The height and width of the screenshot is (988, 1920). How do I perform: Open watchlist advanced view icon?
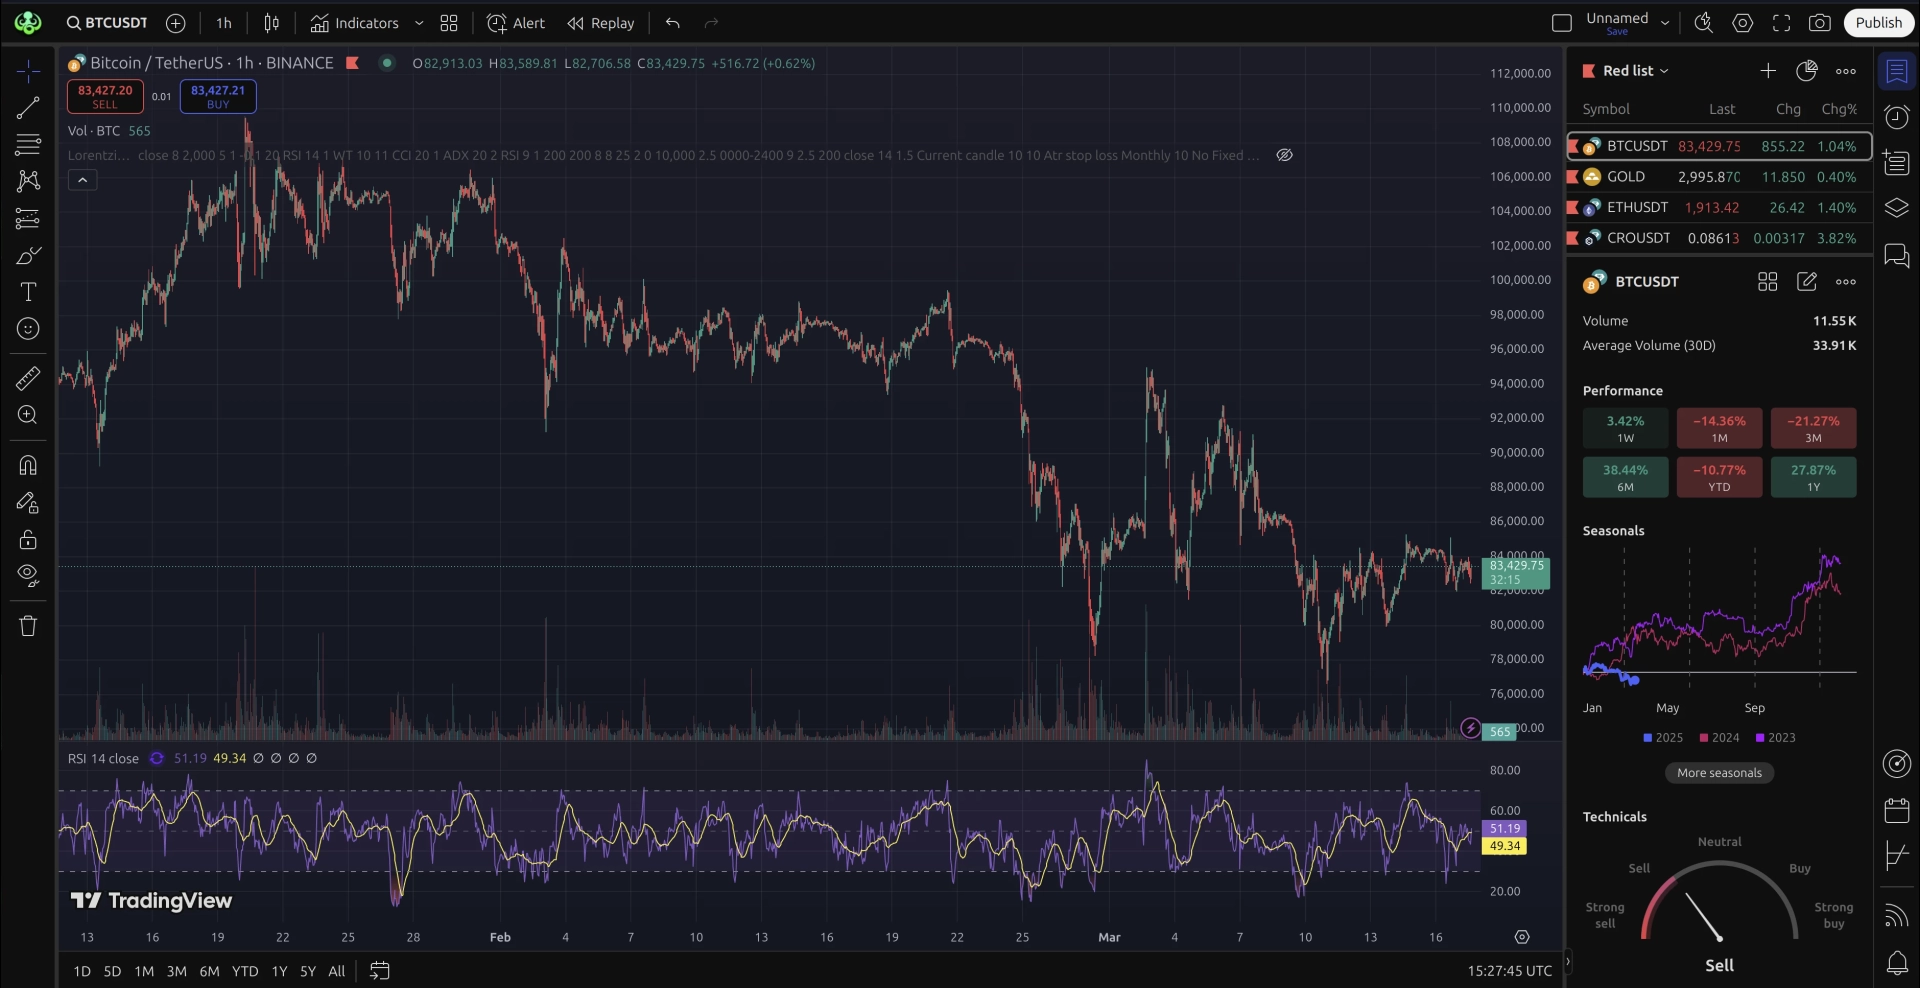[1806, 71]
